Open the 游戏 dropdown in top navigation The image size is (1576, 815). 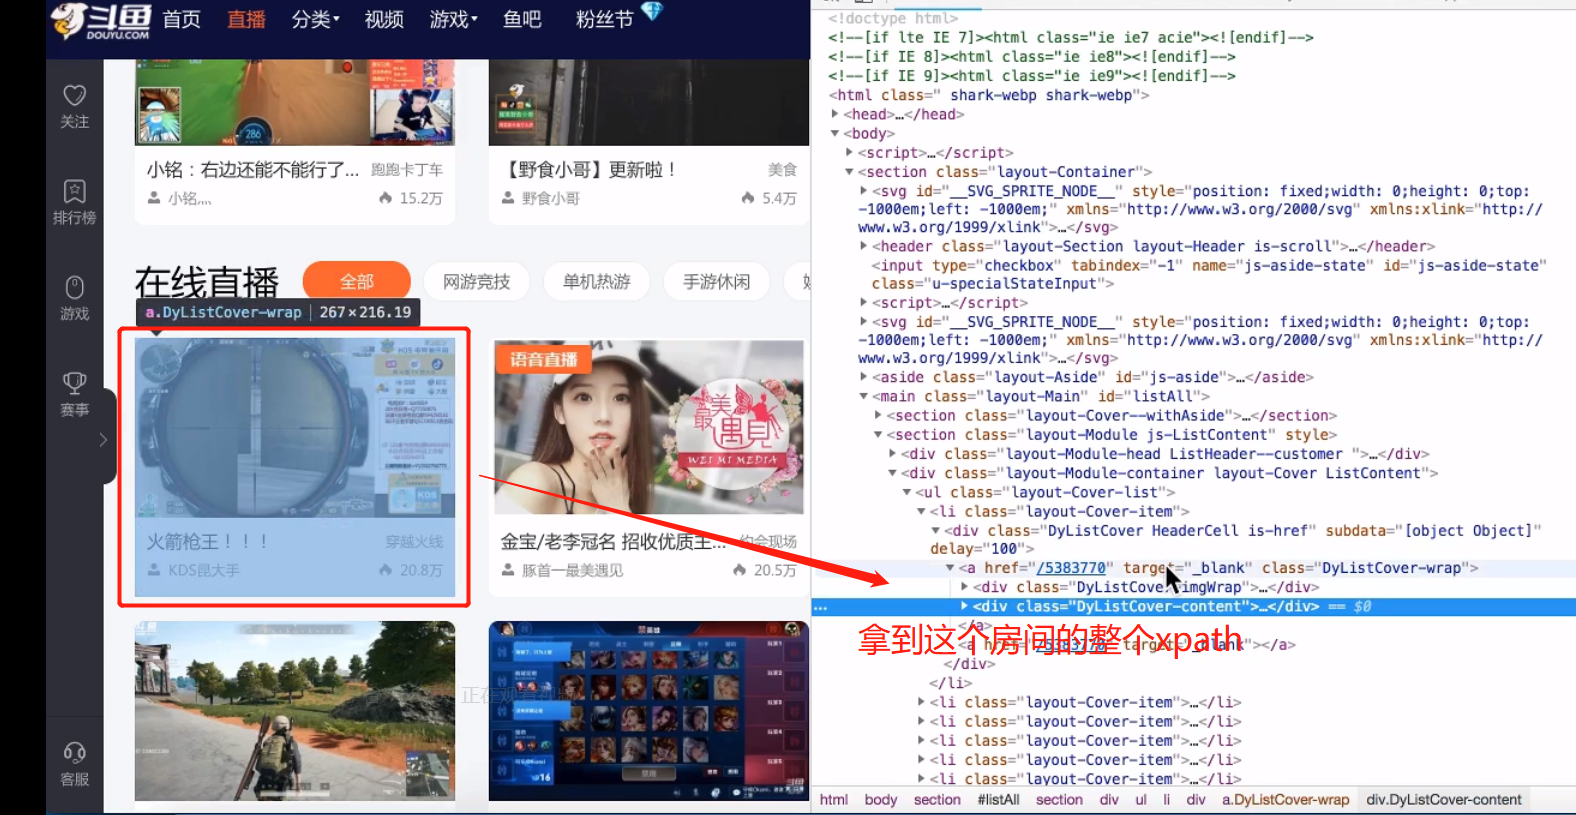tap(453, 19)
